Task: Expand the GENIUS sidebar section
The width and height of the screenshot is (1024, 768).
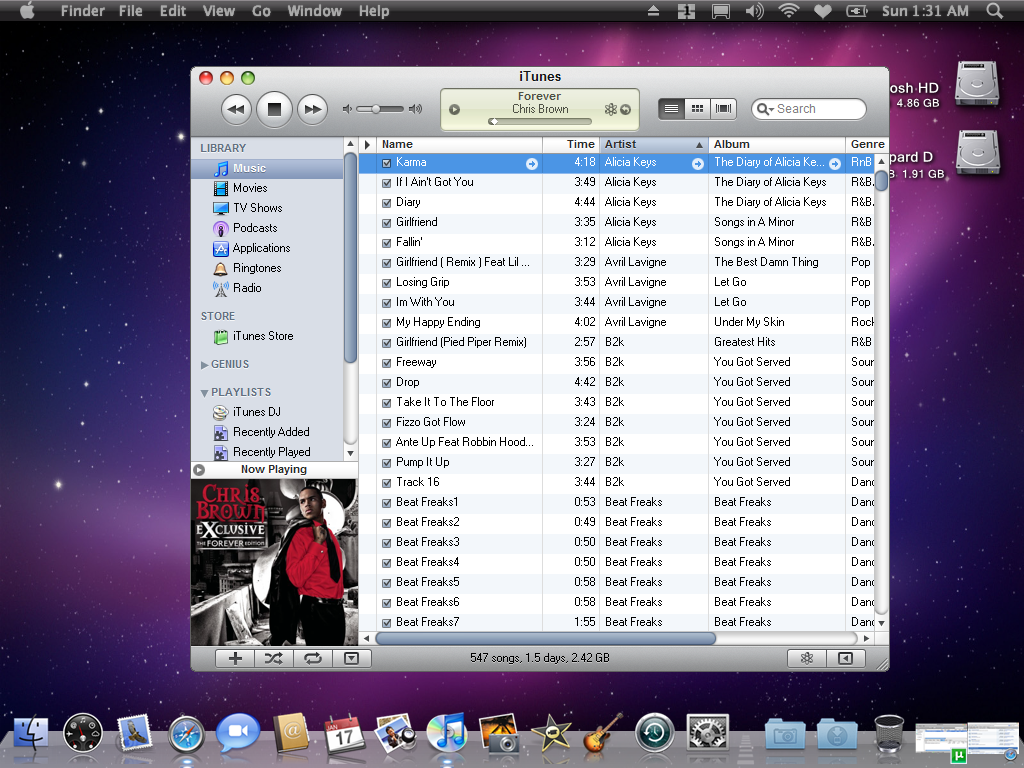Action: click(204, 365)
